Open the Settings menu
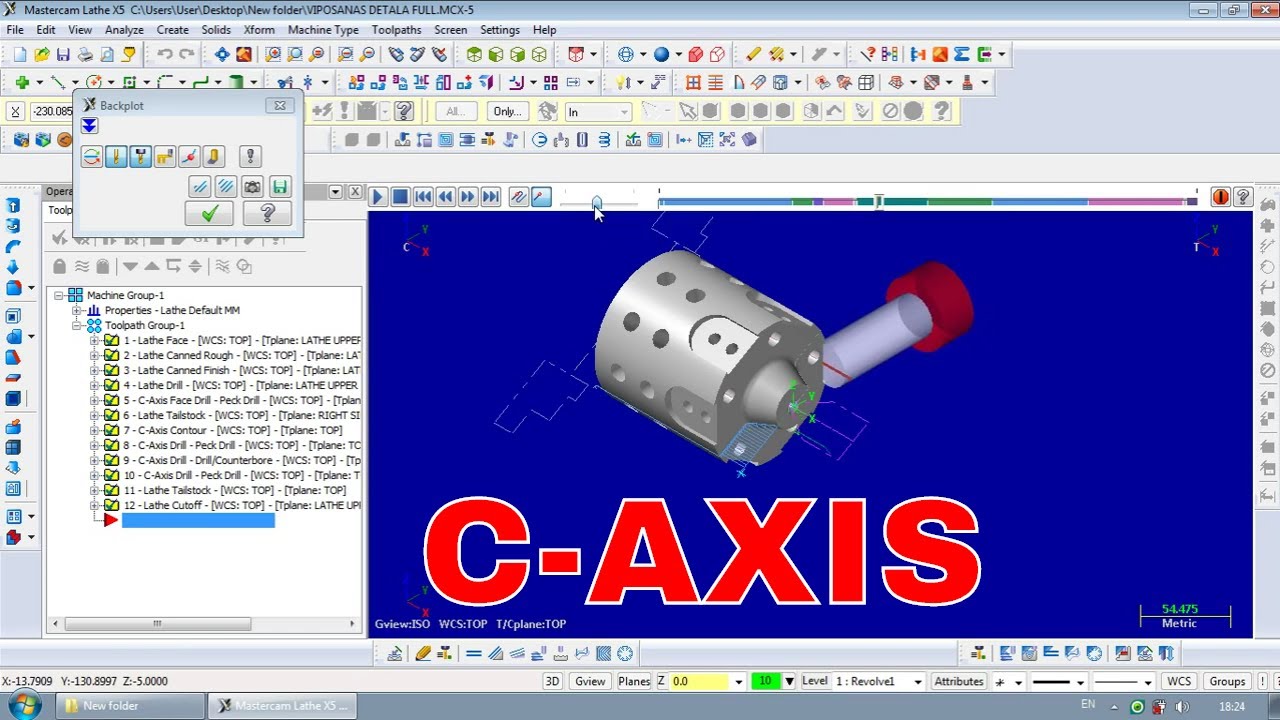1280x720 pixels. tap(499, 30)
